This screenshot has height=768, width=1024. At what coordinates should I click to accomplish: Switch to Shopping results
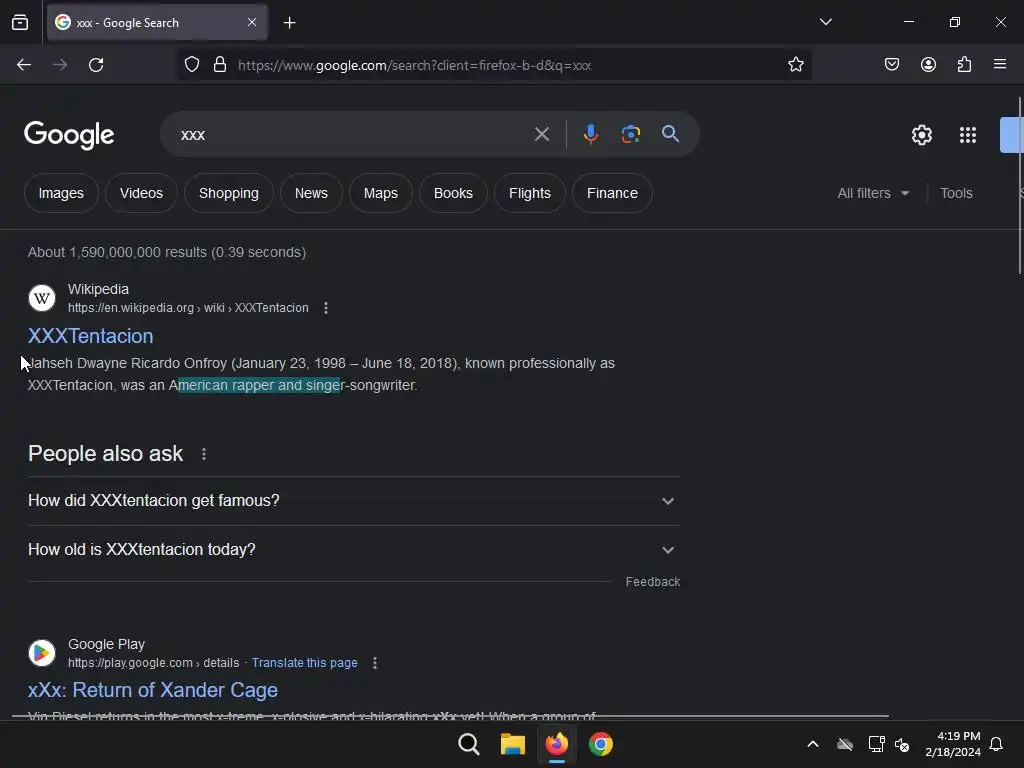pos(229,193)
